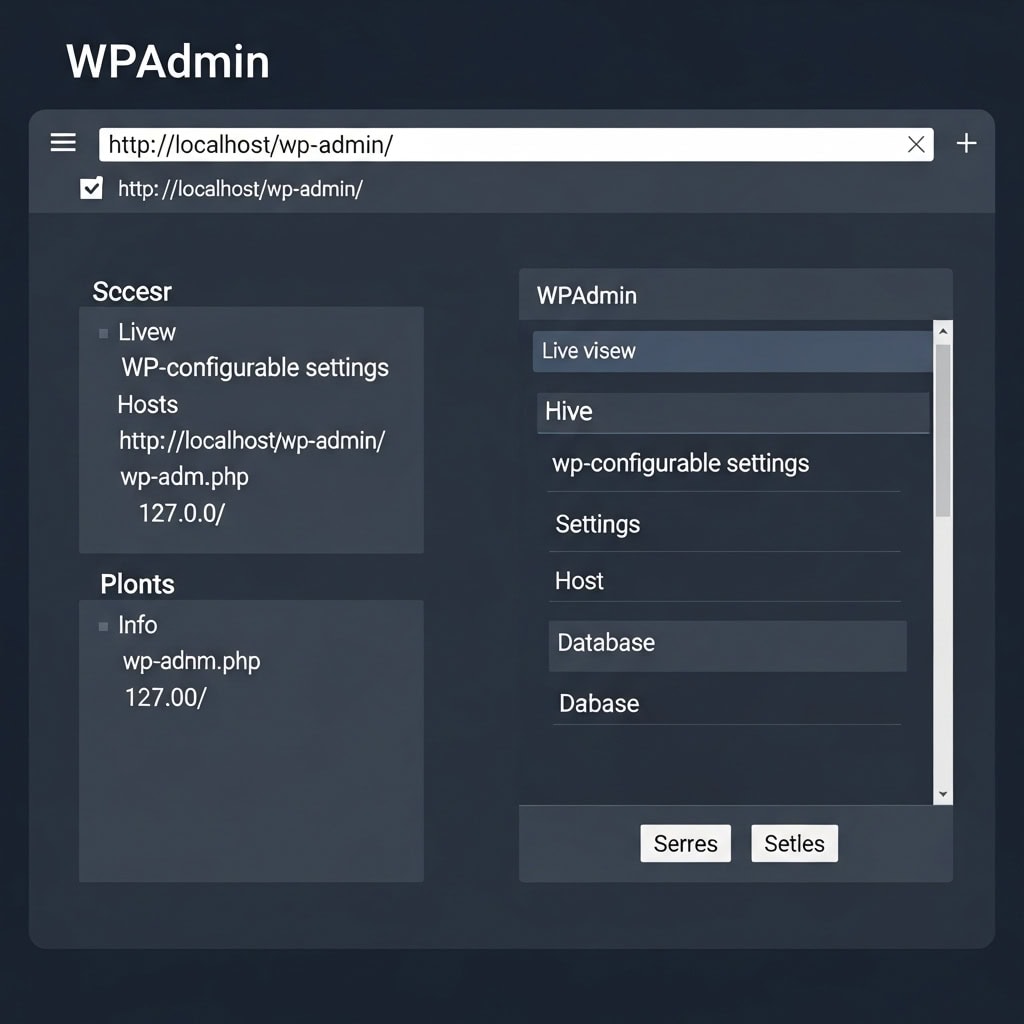Click the Hosts item in left panel
Image resolution: width=1024 pixels, height=1024 pixels.
click(148, 405)
